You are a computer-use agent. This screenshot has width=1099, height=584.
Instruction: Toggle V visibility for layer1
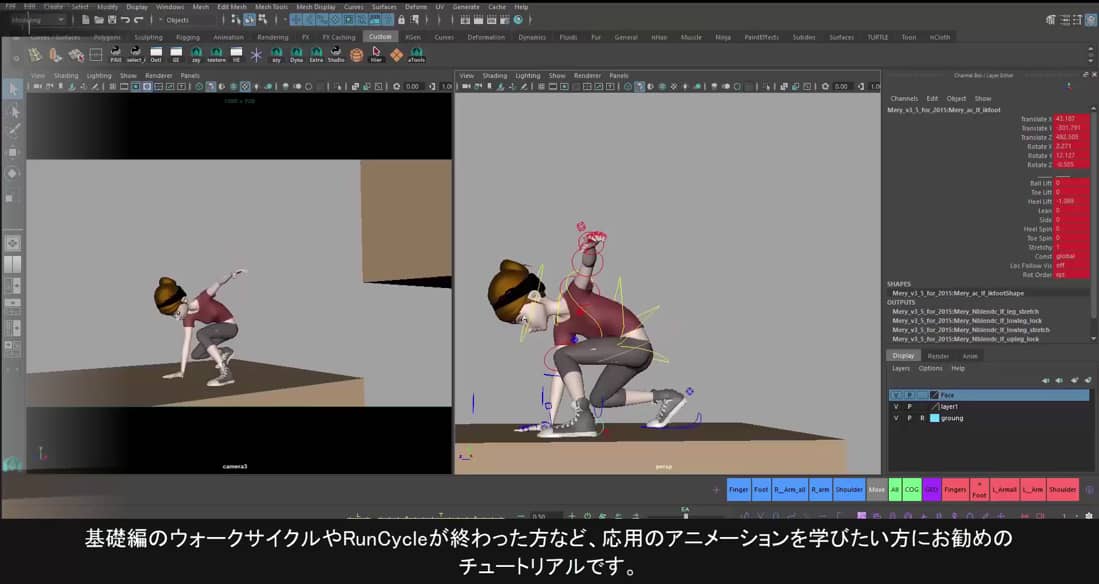coord(896,407)
